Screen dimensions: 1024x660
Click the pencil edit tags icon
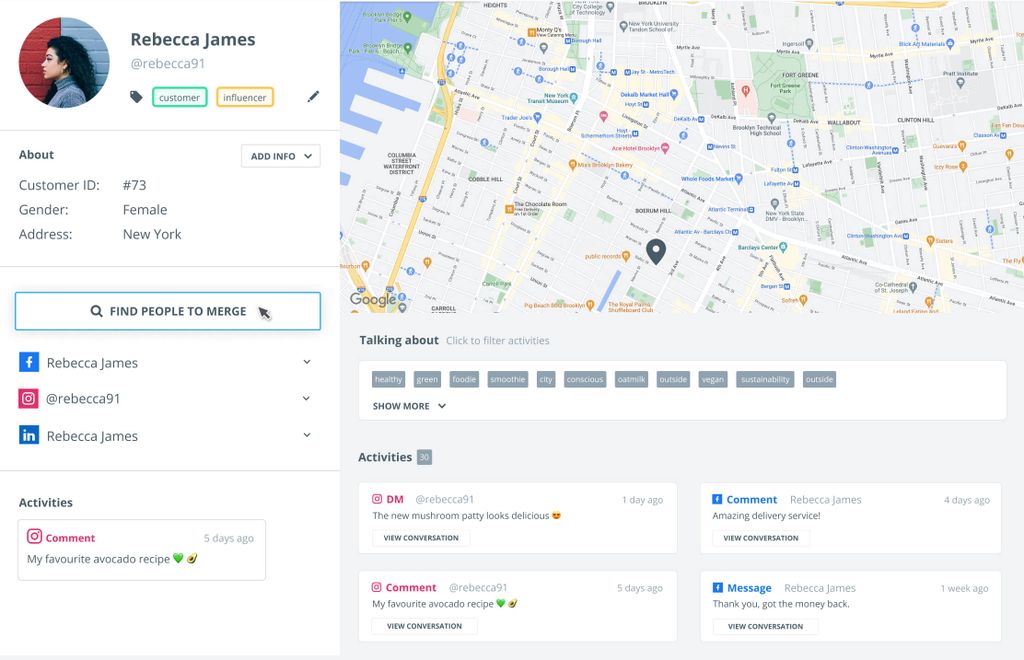pyautogui.click(x=313, y=97)
